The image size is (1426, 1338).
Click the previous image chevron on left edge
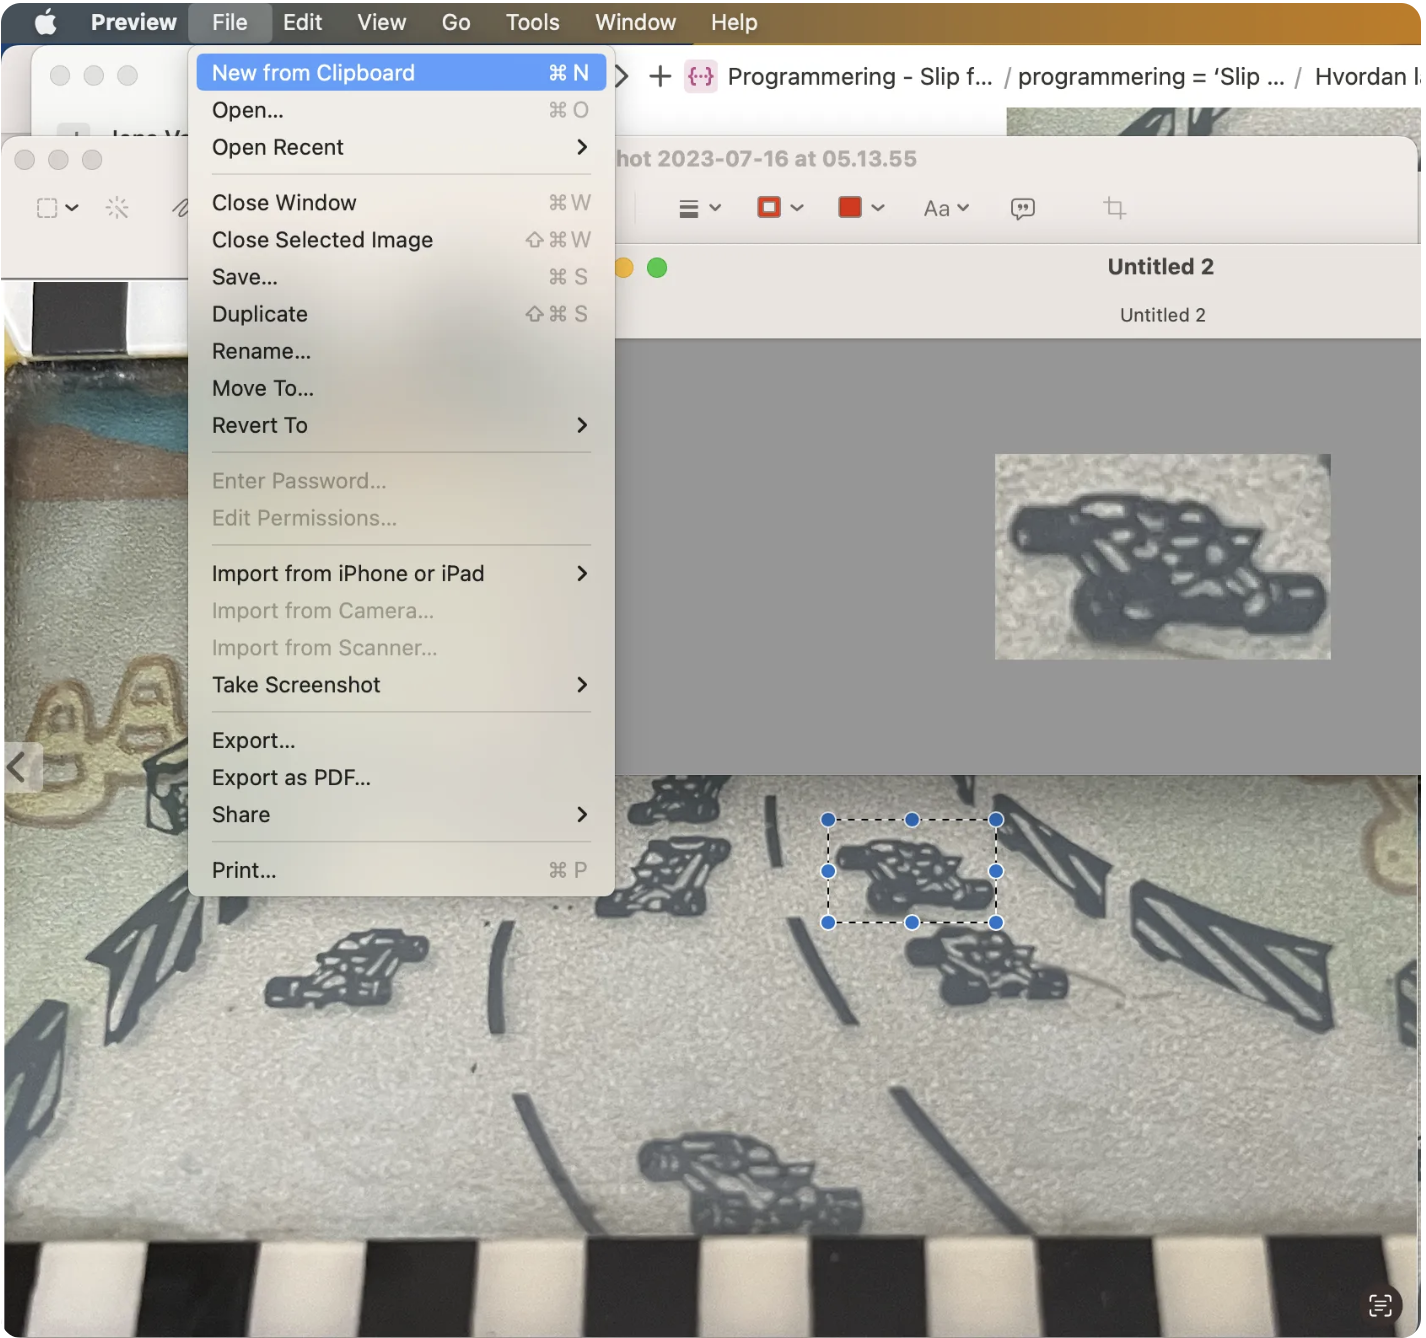(x=17, y=768)
